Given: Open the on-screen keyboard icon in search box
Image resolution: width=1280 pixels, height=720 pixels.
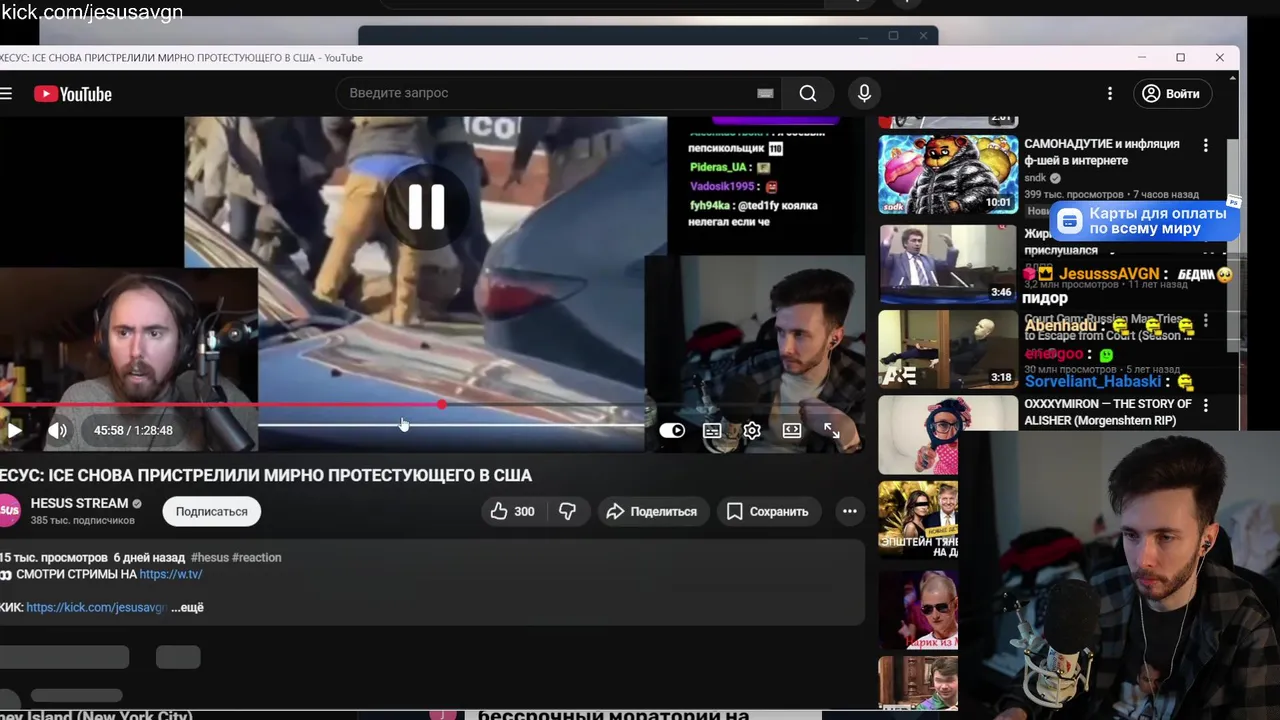Looking at the screenshot, I should click(x=765, y=93).
